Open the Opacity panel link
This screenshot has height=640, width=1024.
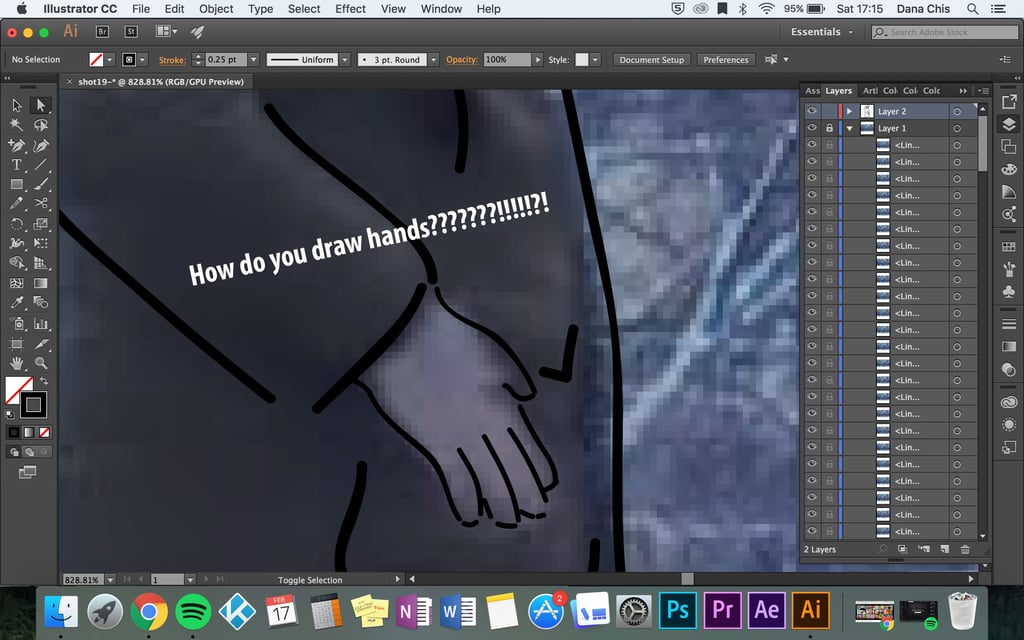[x=462, y=59]
